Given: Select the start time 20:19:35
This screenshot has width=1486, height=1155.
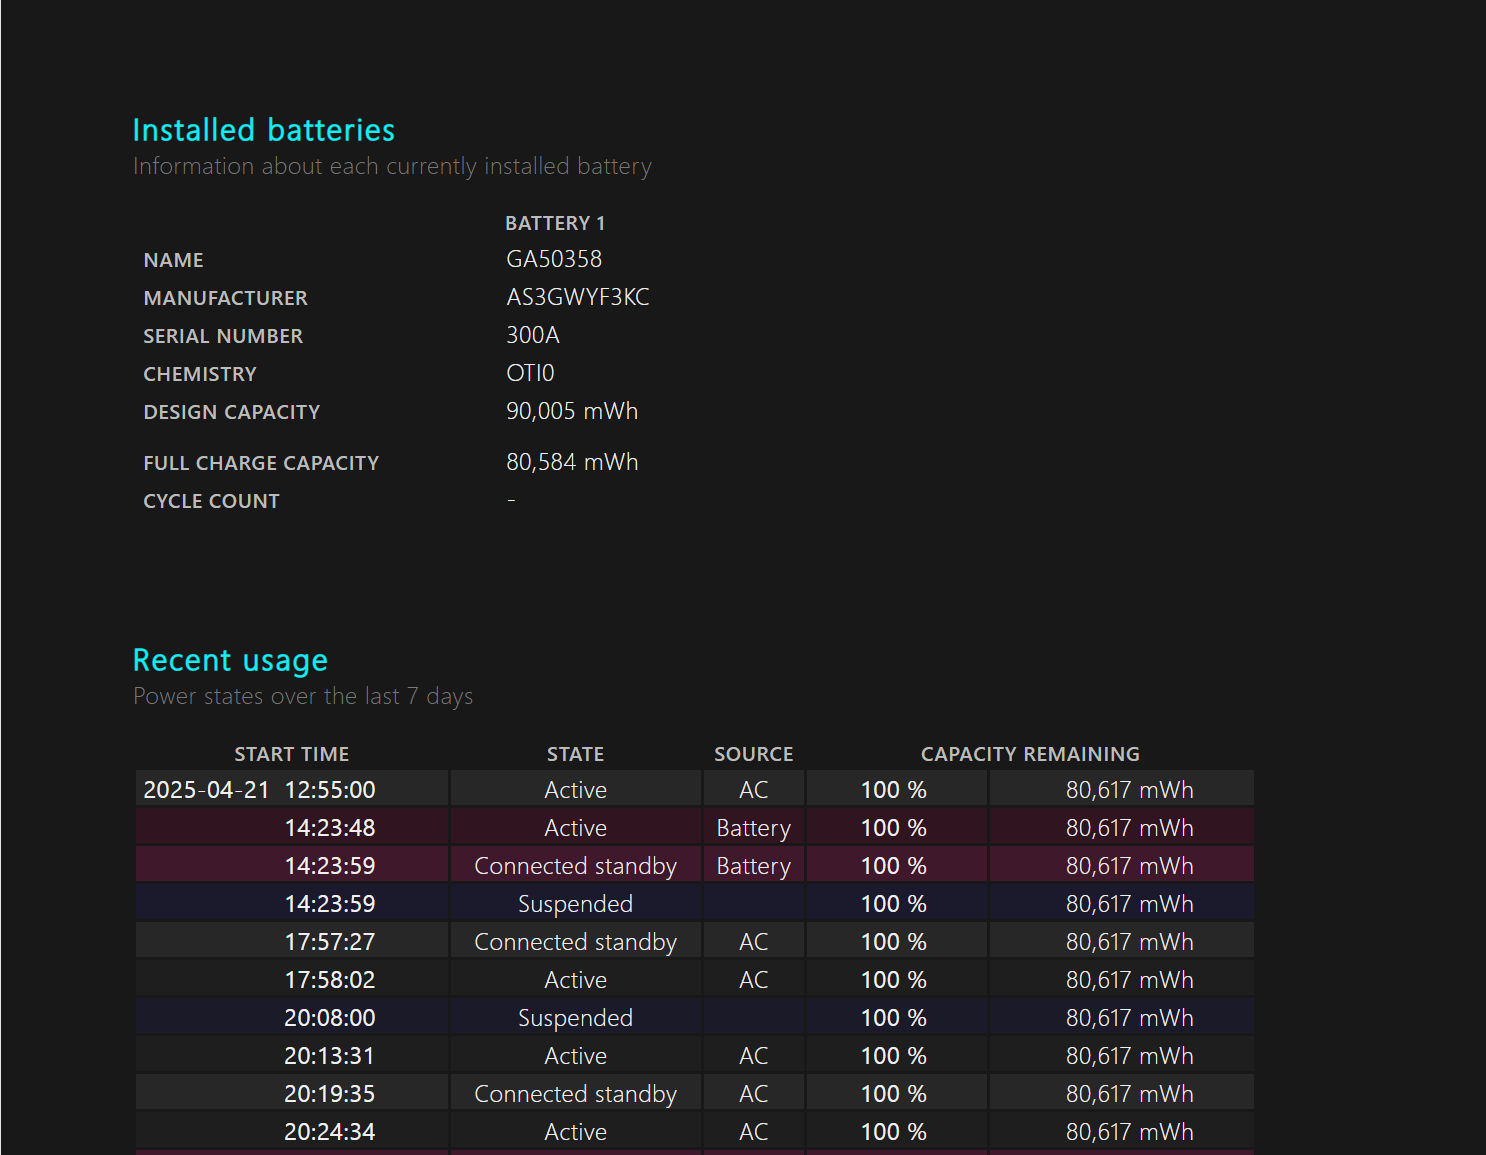Looking at the screenshot, I should click(x=330, y=1094).
